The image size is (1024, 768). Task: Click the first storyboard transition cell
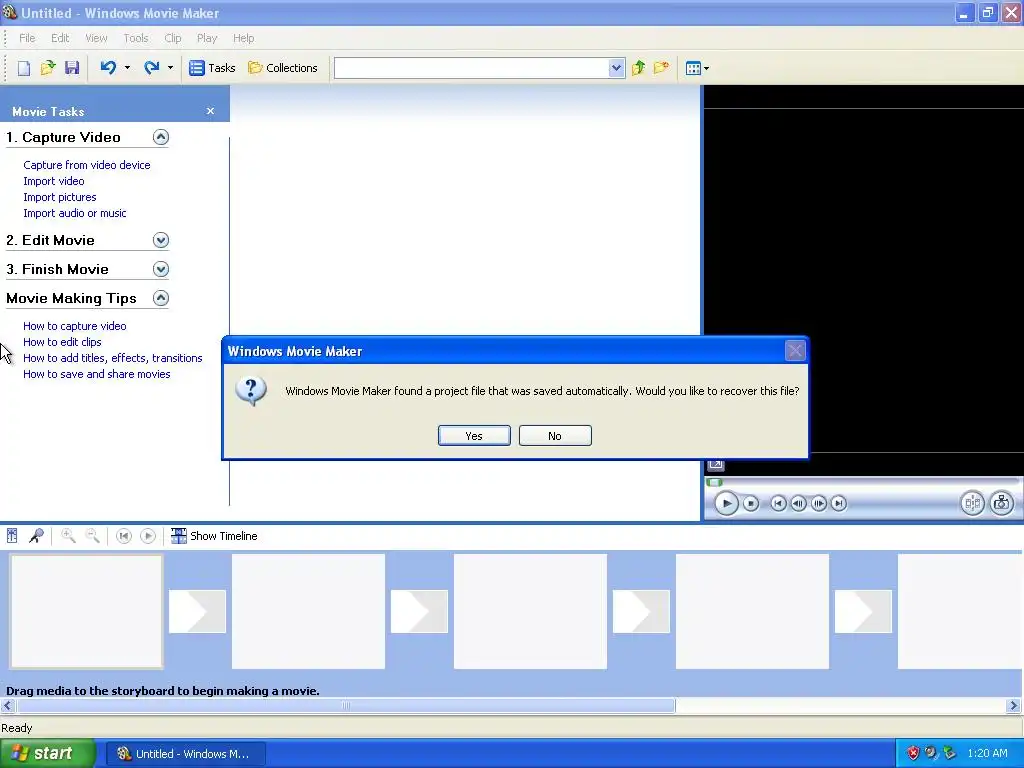pyautogui.click(x=197, y=611)
